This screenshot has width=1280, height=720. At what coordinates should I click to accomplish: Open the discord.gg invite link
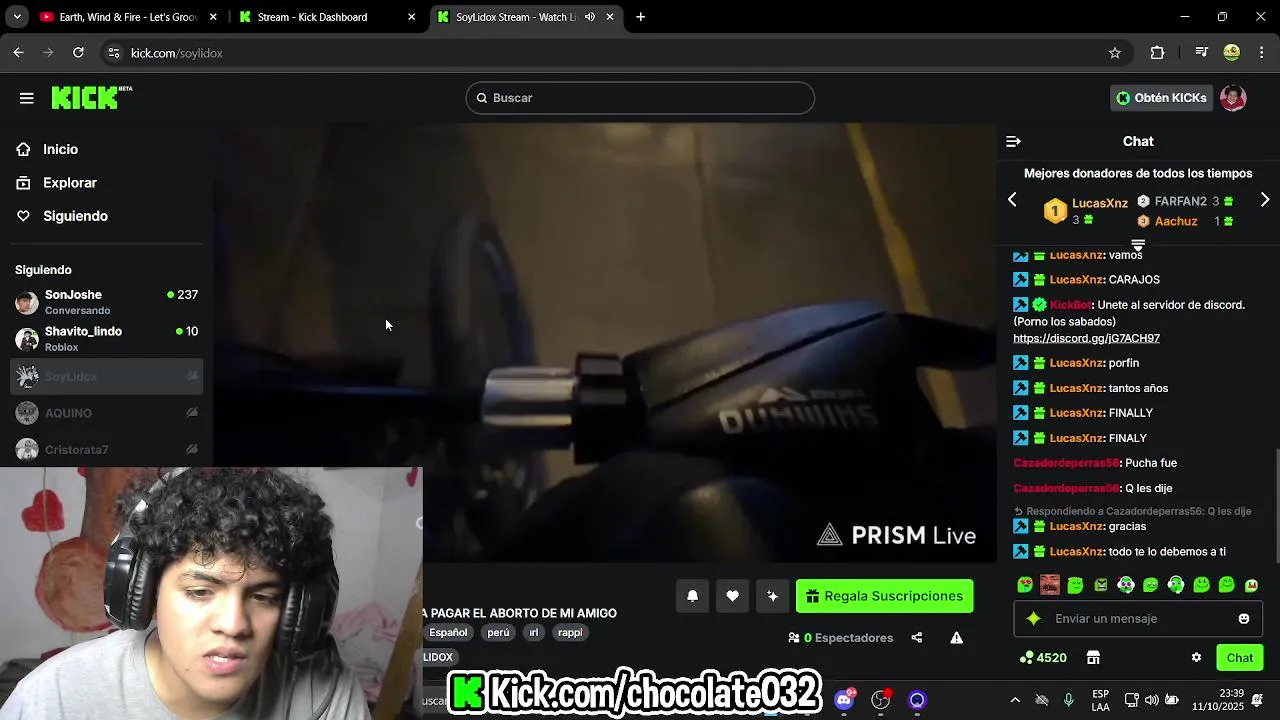1086,338
